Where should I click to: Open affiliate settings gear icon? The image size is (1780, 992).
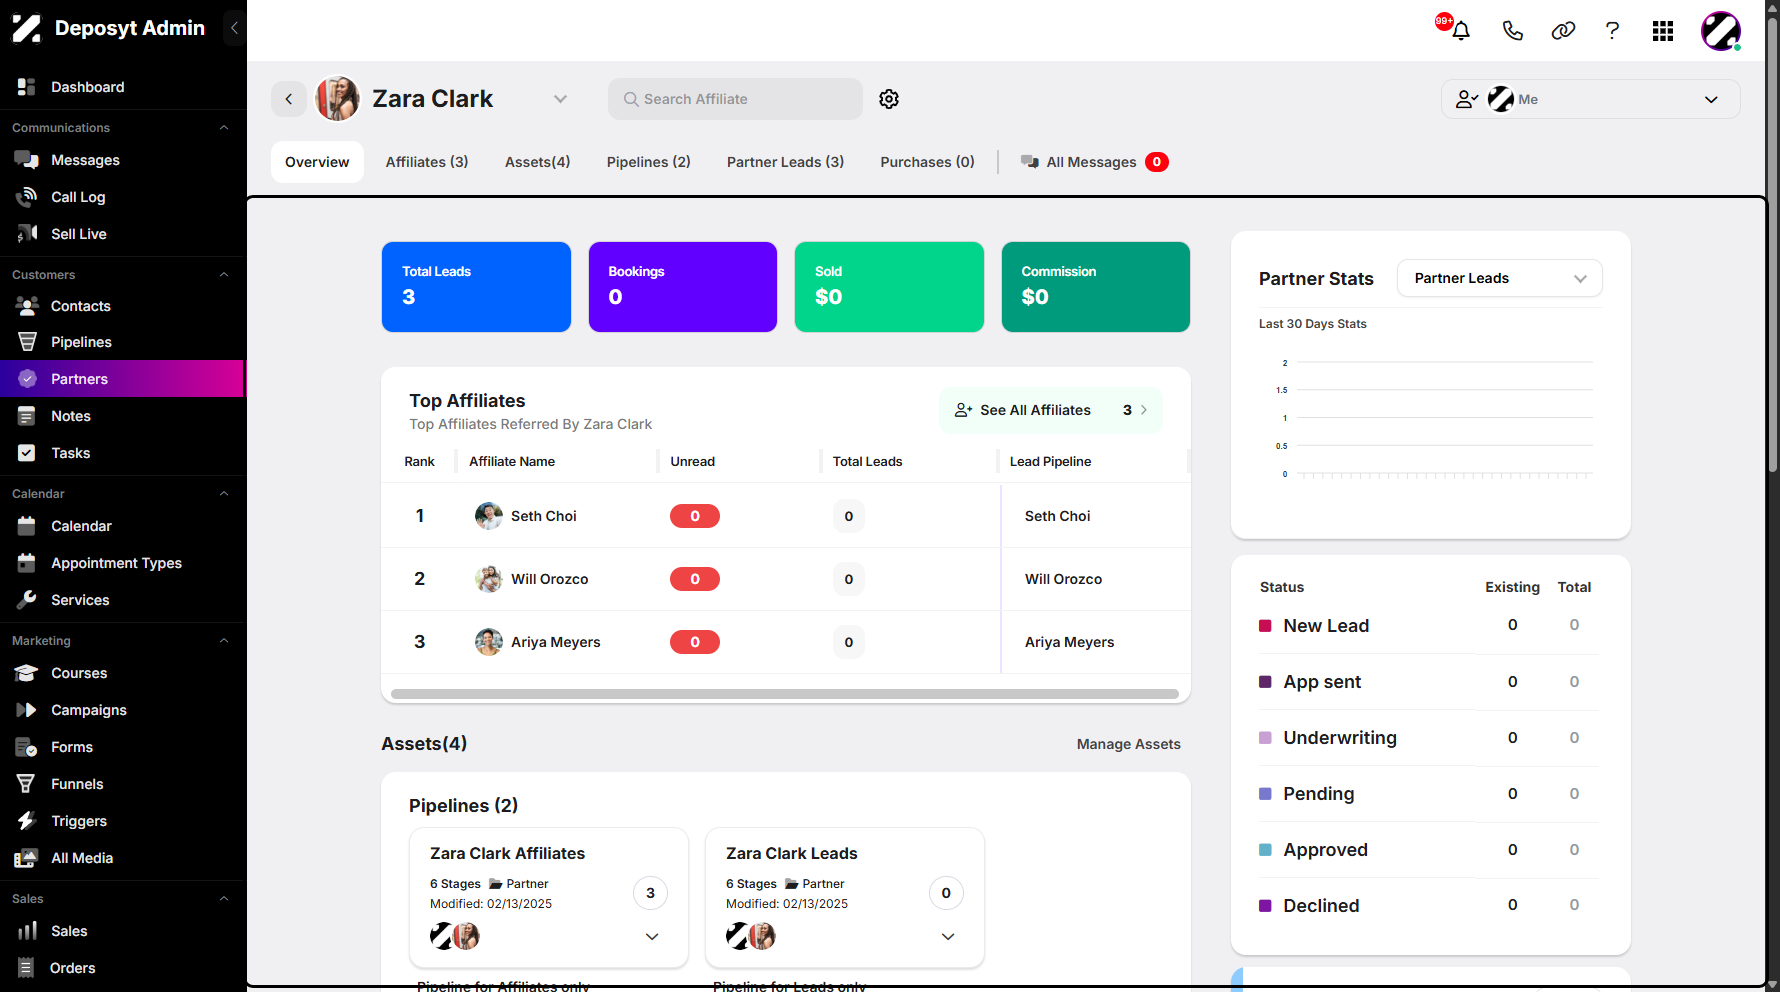pos(889,99)
